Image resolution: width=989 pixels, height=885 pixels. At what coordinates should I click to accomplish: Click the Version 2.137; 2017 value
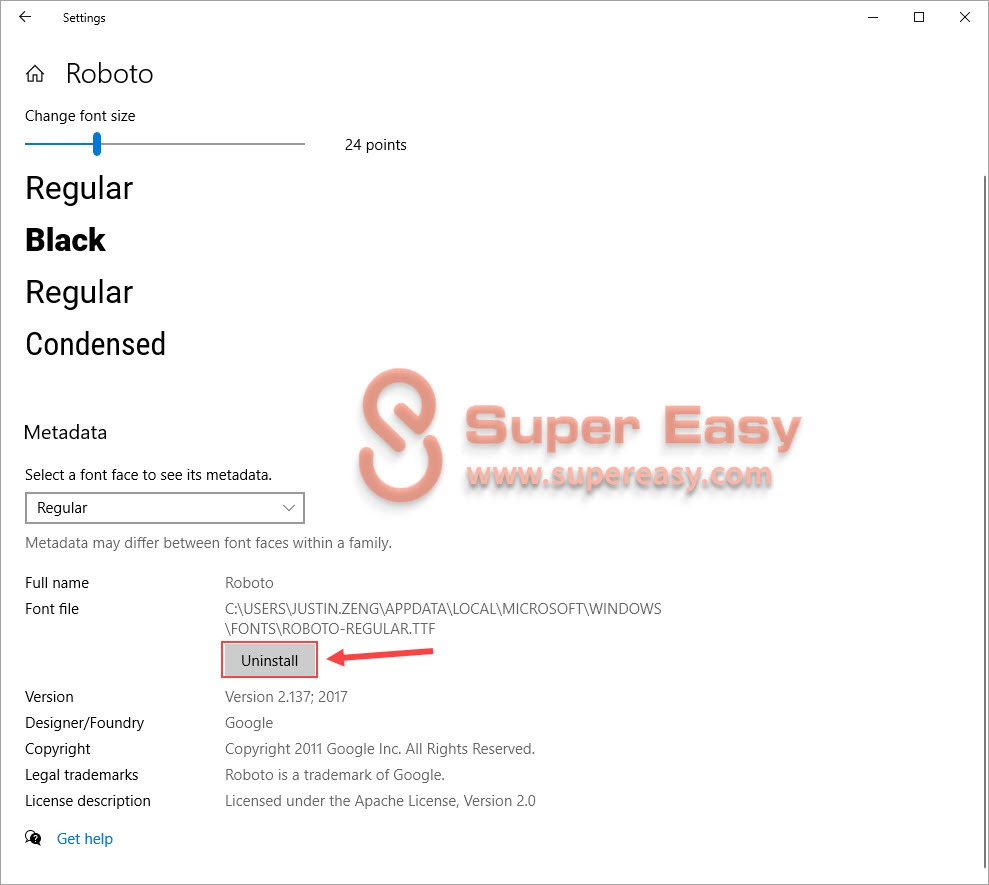(286, 696)
